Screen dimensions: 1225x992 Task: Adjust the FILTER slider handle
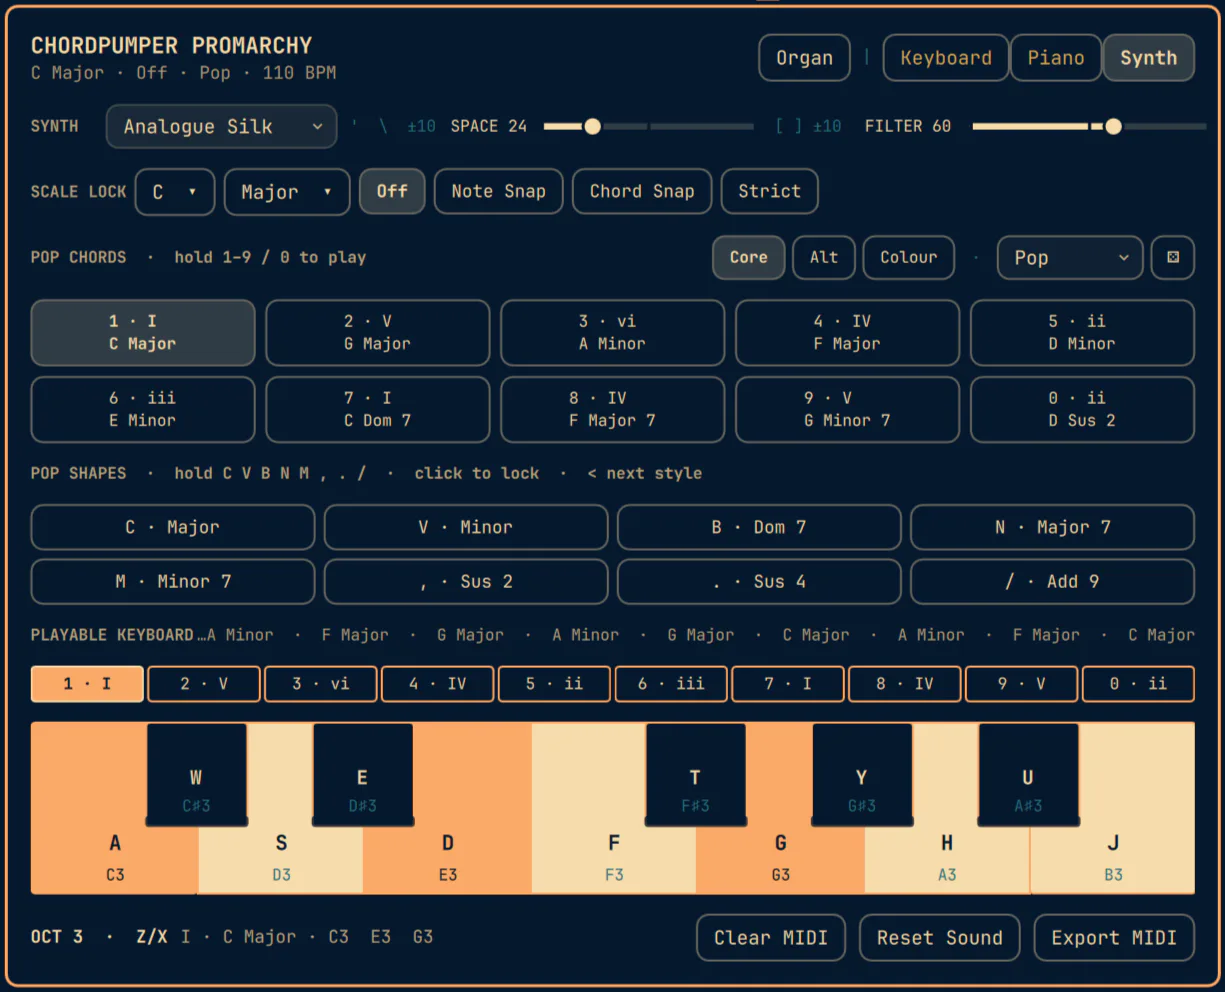point(1113,126)
